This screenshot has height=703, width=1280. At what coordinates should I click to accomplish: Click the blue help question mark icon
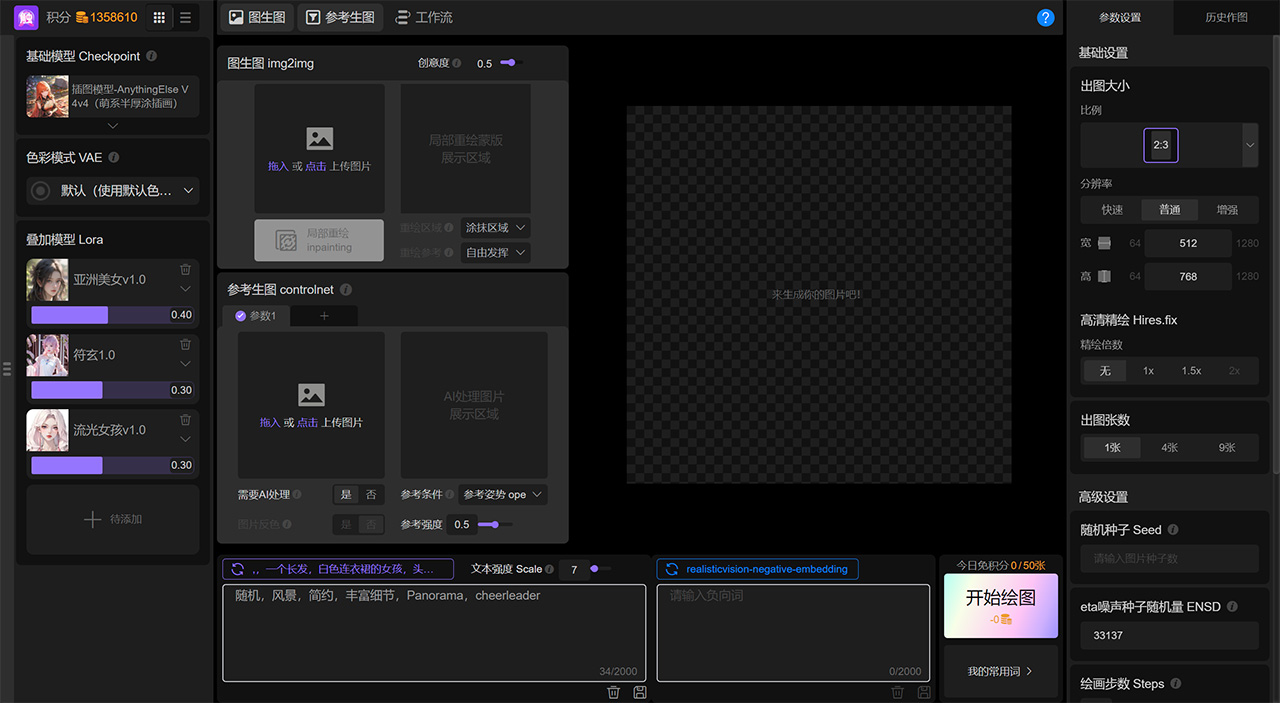[x=1046, y=18]
